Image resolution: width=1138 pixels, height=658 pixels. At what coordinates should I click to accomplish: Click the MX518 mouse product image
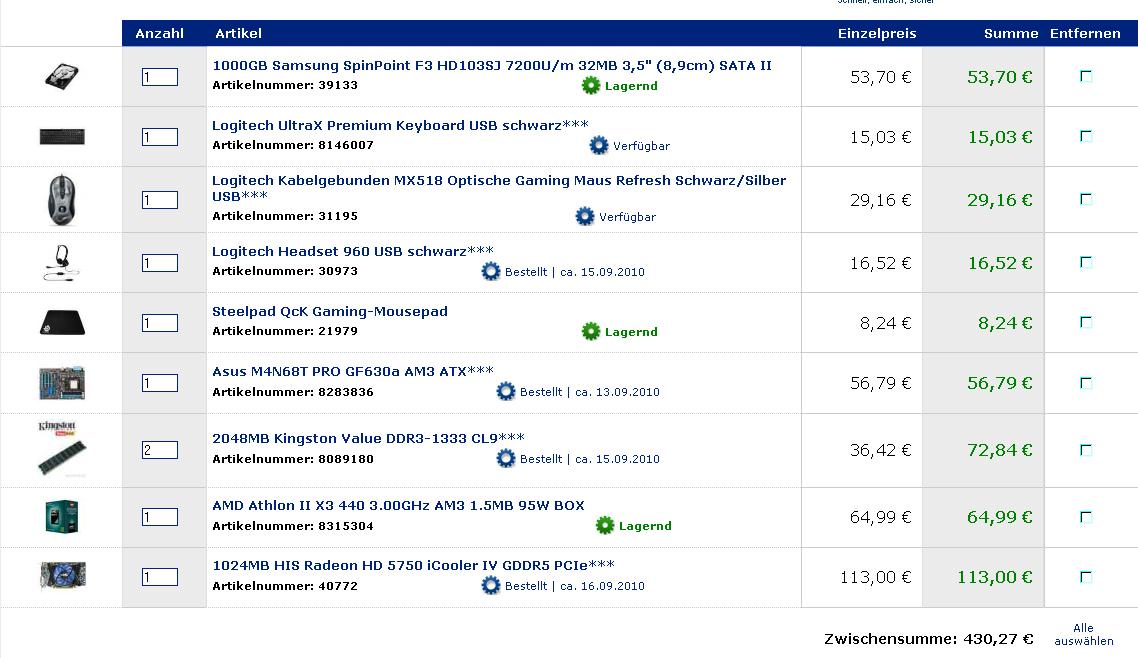click(x=62, y=199)
